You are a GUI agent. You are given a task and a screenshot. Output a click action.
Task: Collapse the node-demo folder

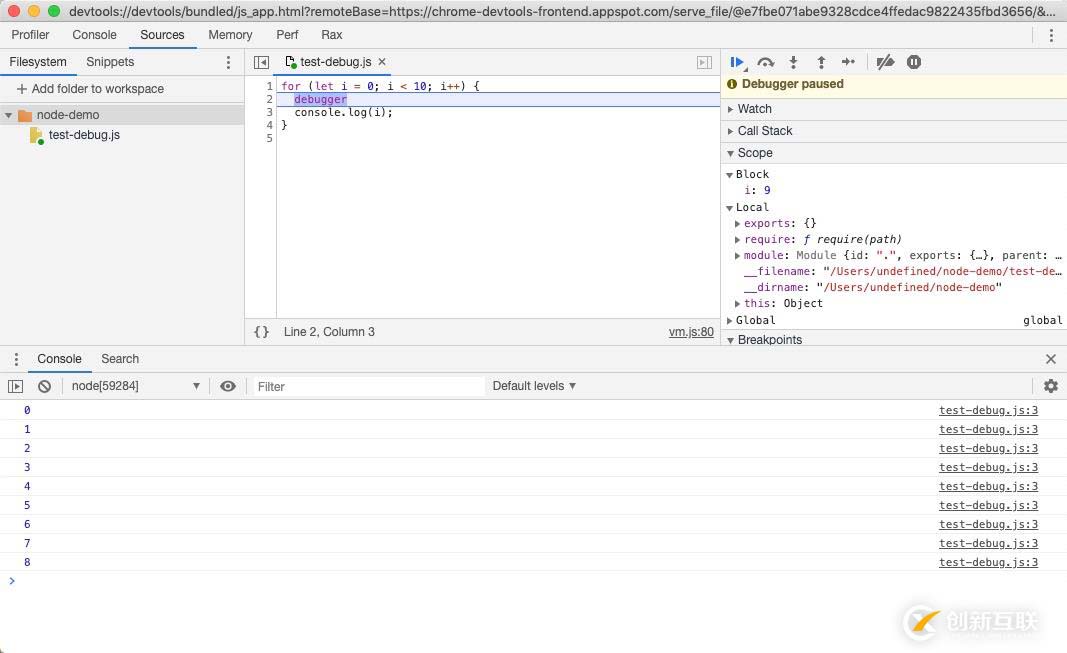(x=9, y=115)
